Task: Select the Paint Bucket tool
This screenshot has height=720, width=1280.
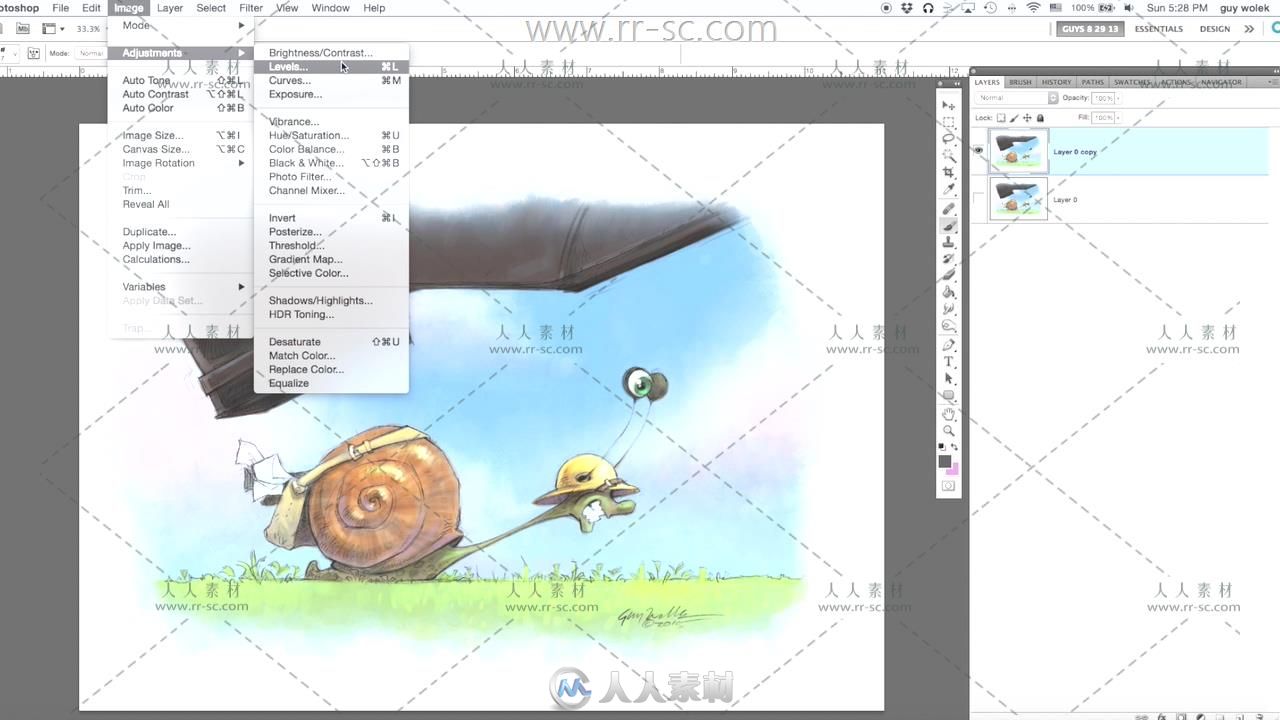Action: 949,292
